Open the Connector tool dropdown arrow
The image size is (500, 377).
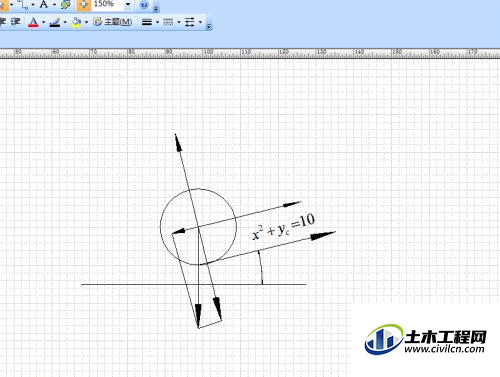coord(33,5)
